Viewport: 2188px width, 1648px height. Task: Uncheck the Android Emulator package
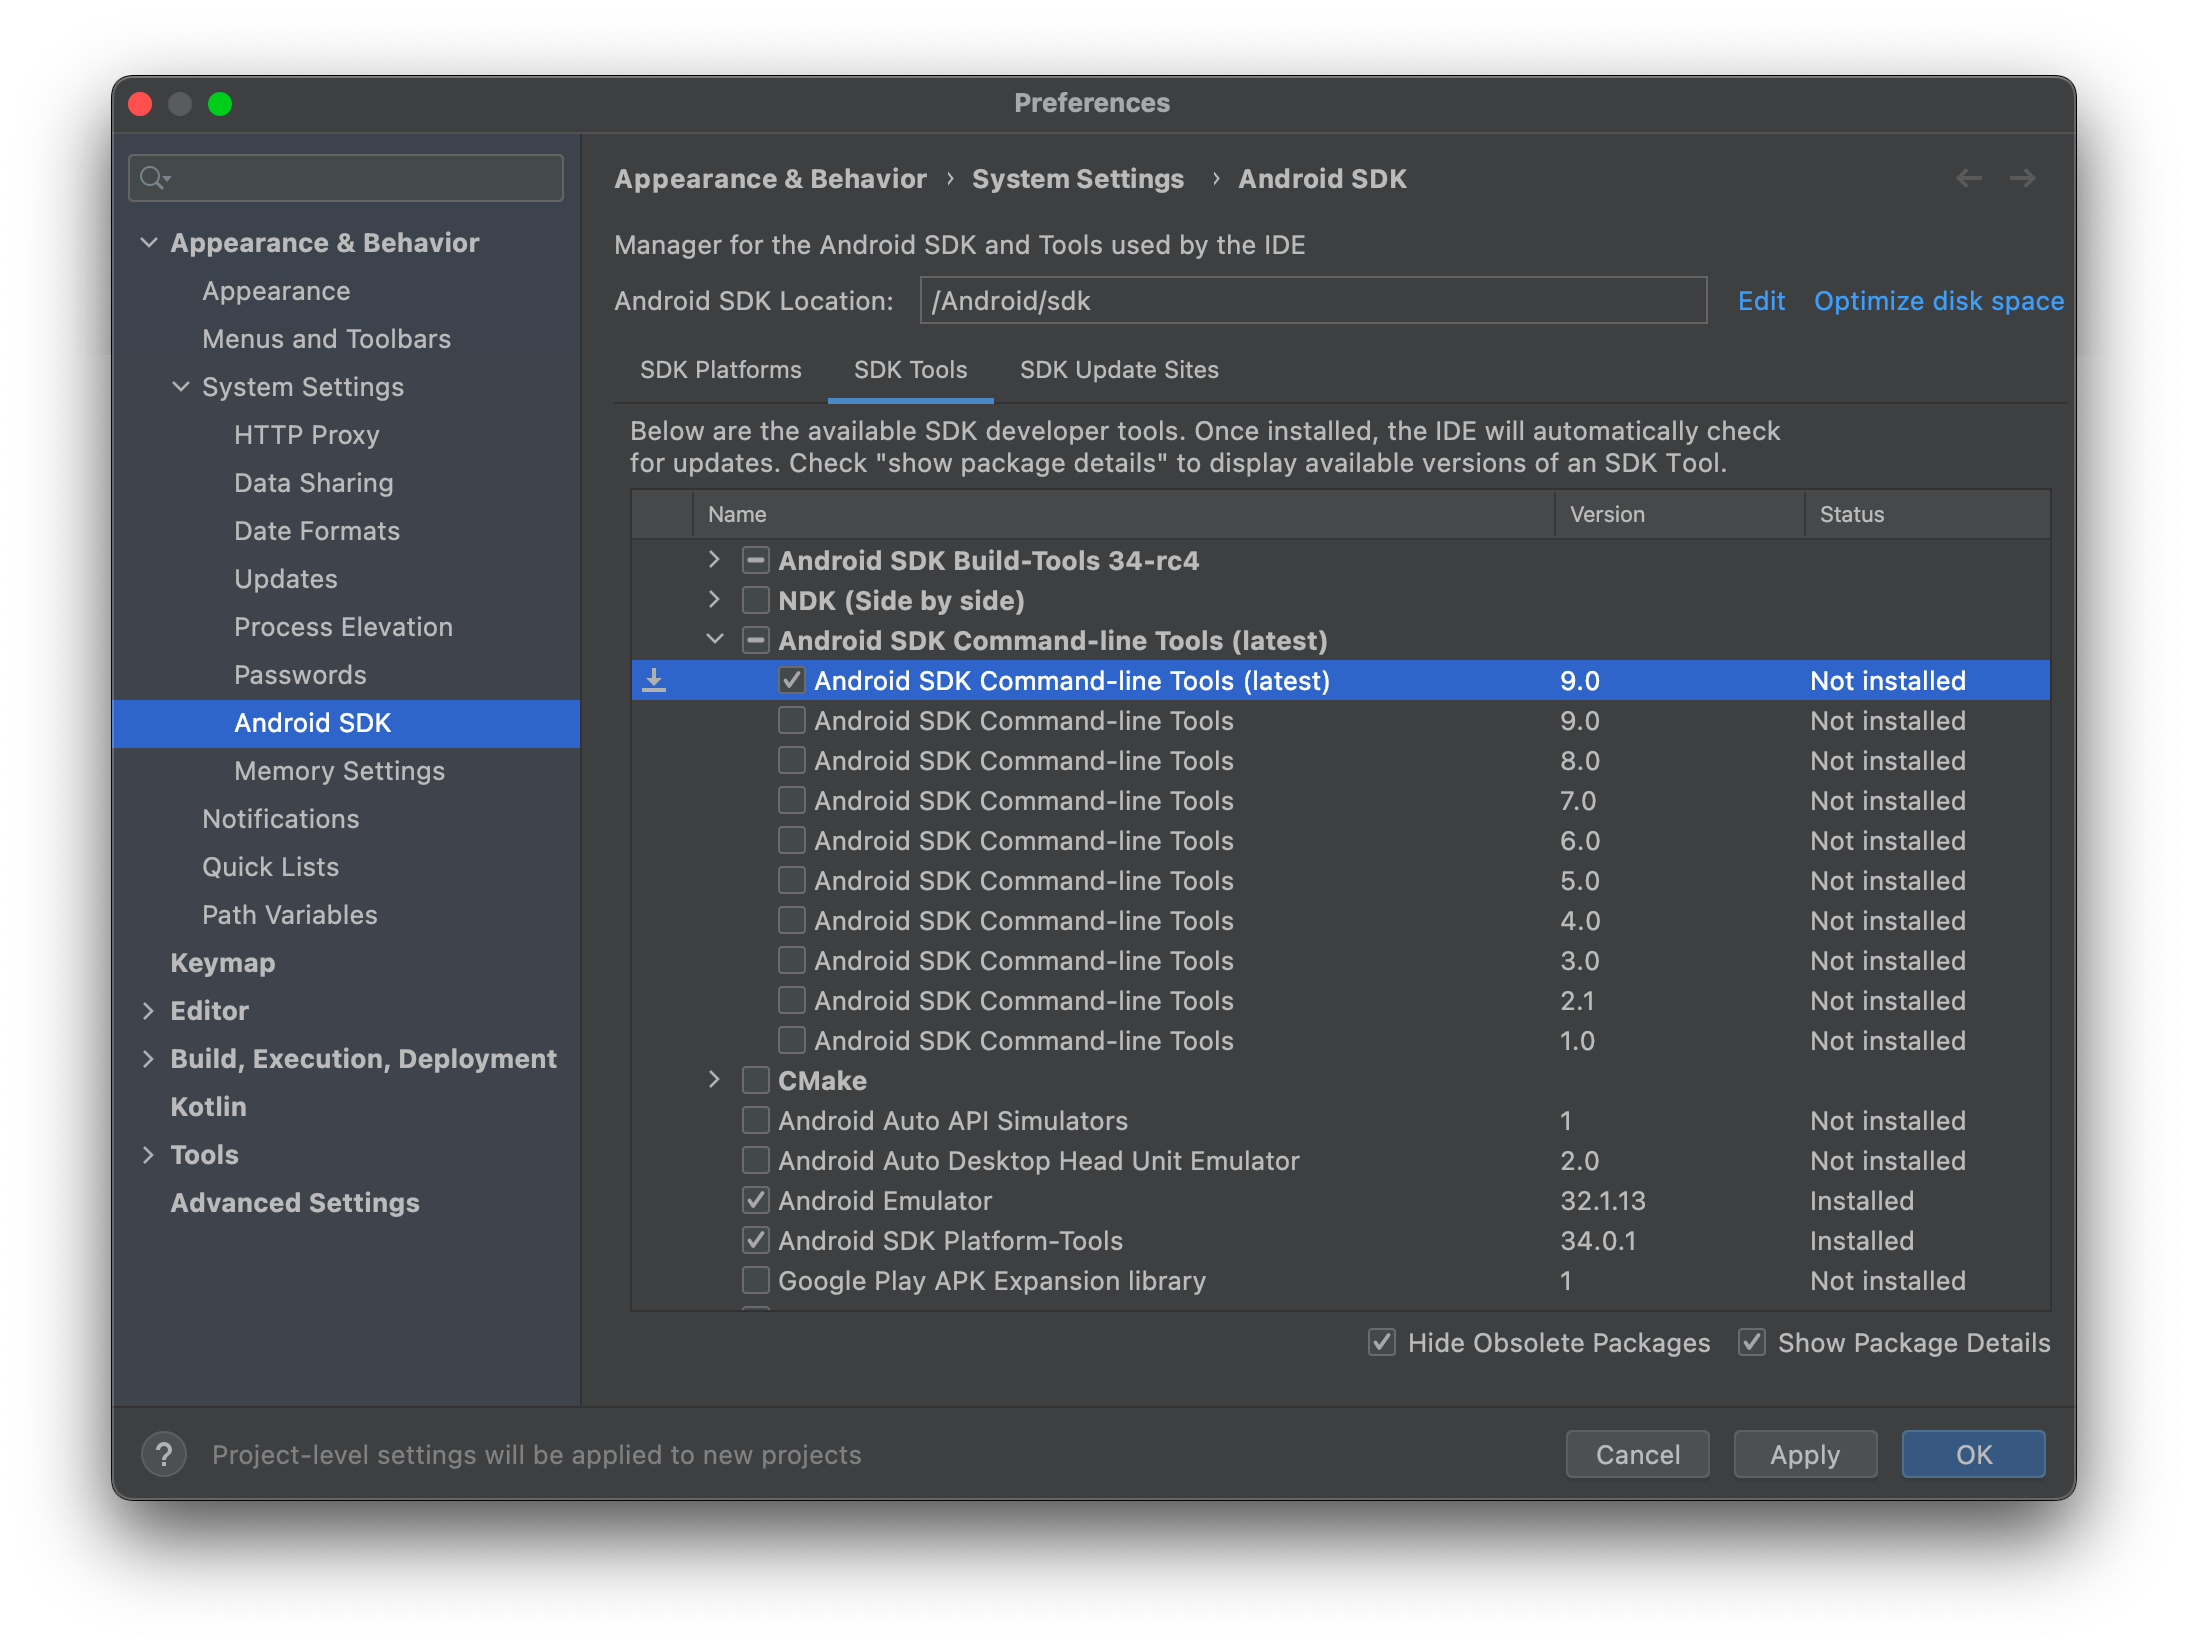[x=755, y=1200]
